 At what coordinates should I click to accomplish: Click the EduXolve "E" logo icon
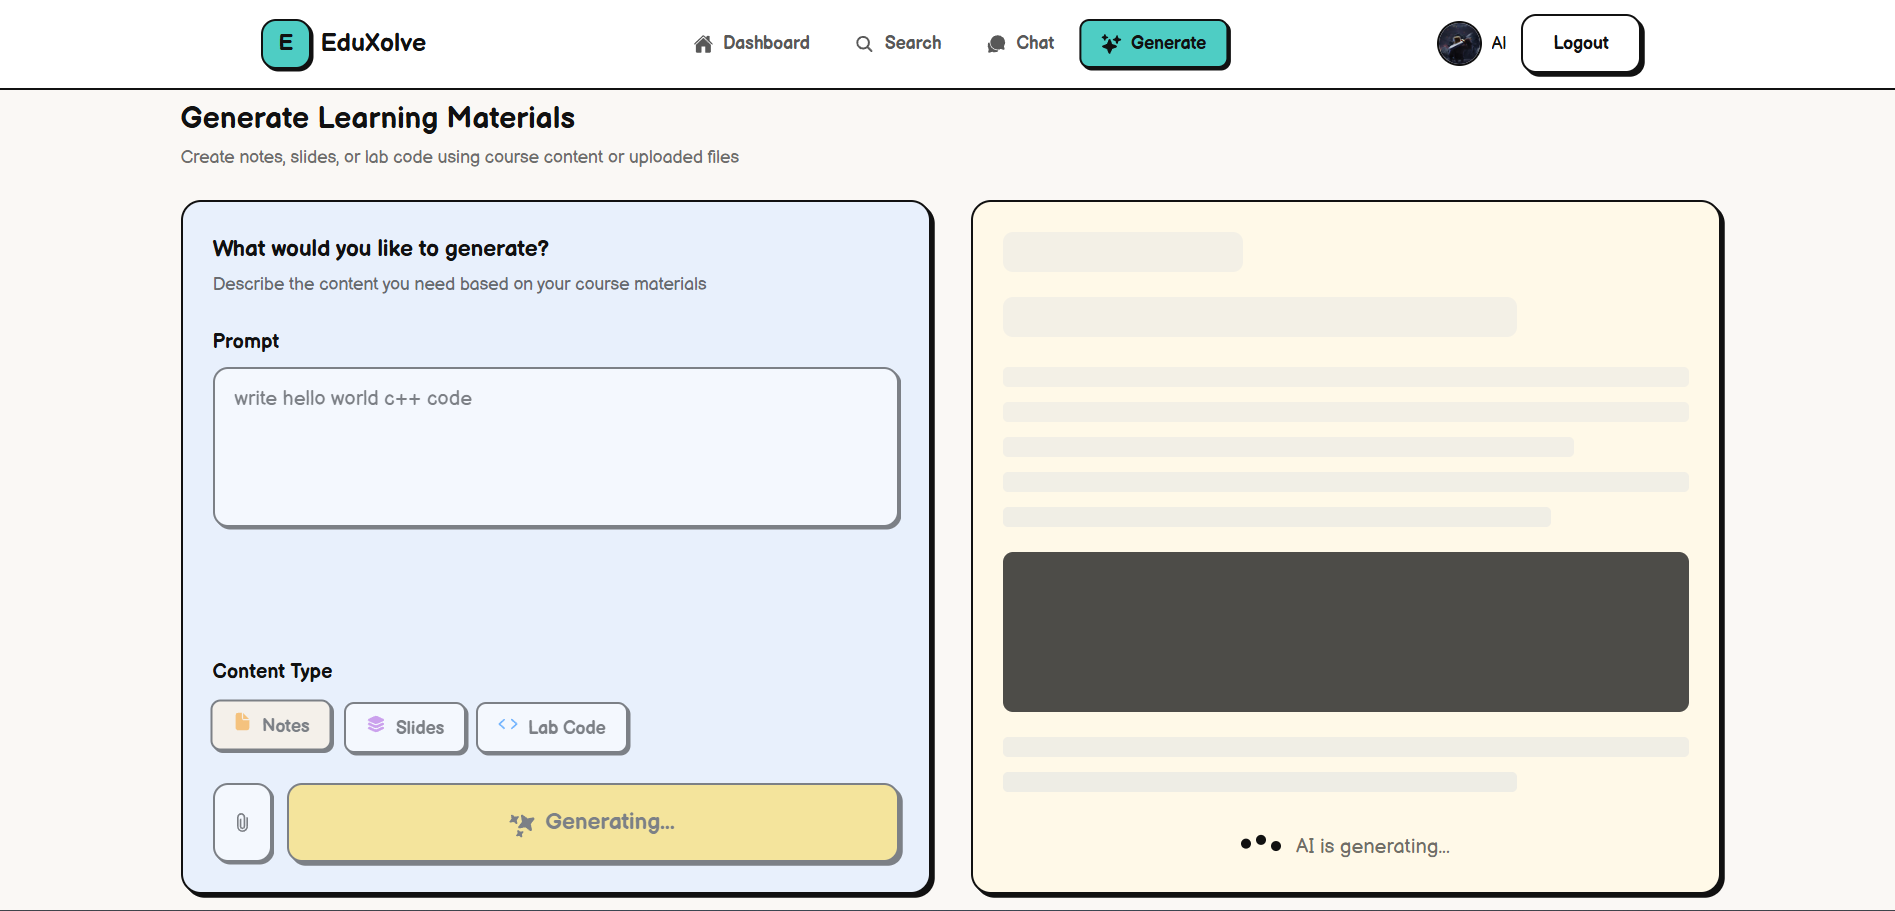pos(287,44)
